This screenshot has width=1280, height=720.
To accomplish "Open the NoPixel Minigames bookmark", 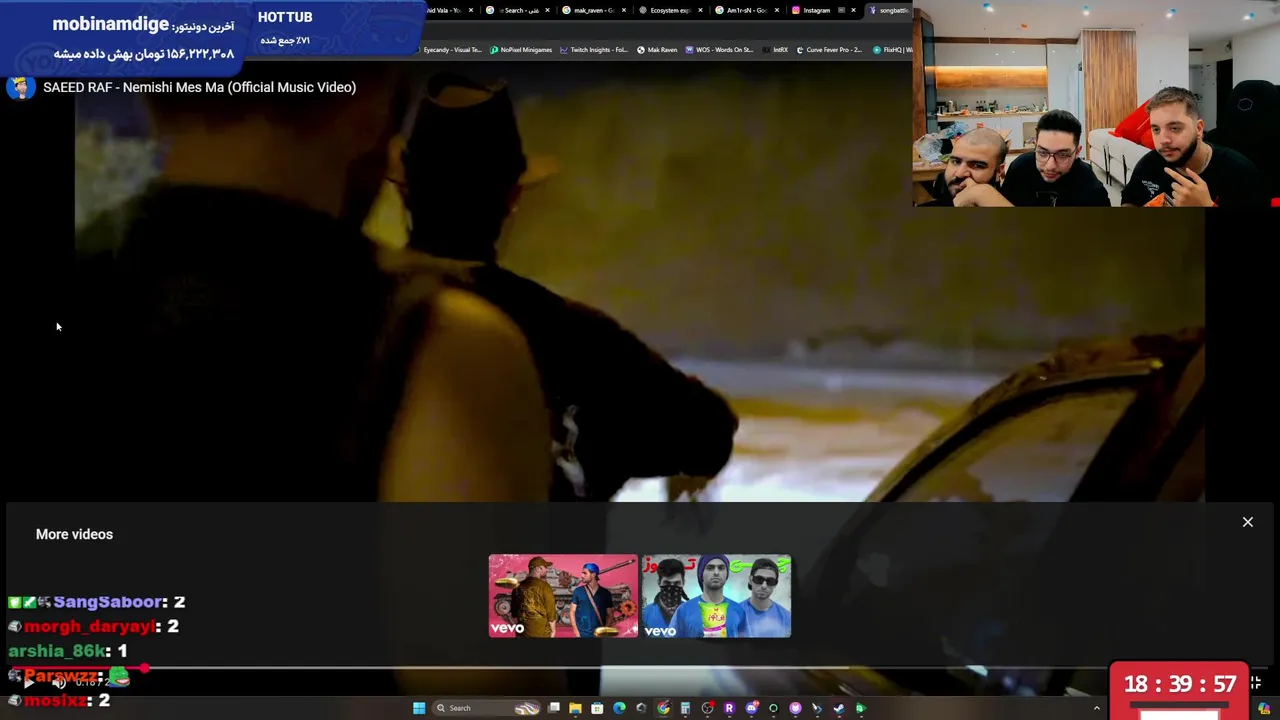I will coord(521,50).
